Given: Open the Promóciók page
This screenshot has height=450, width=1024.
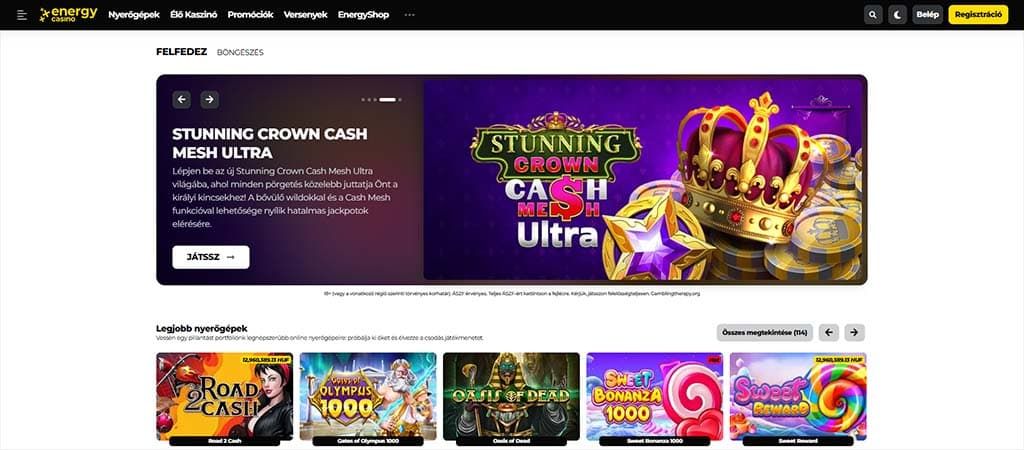Looking at the screenshot, I should point(250,14).
